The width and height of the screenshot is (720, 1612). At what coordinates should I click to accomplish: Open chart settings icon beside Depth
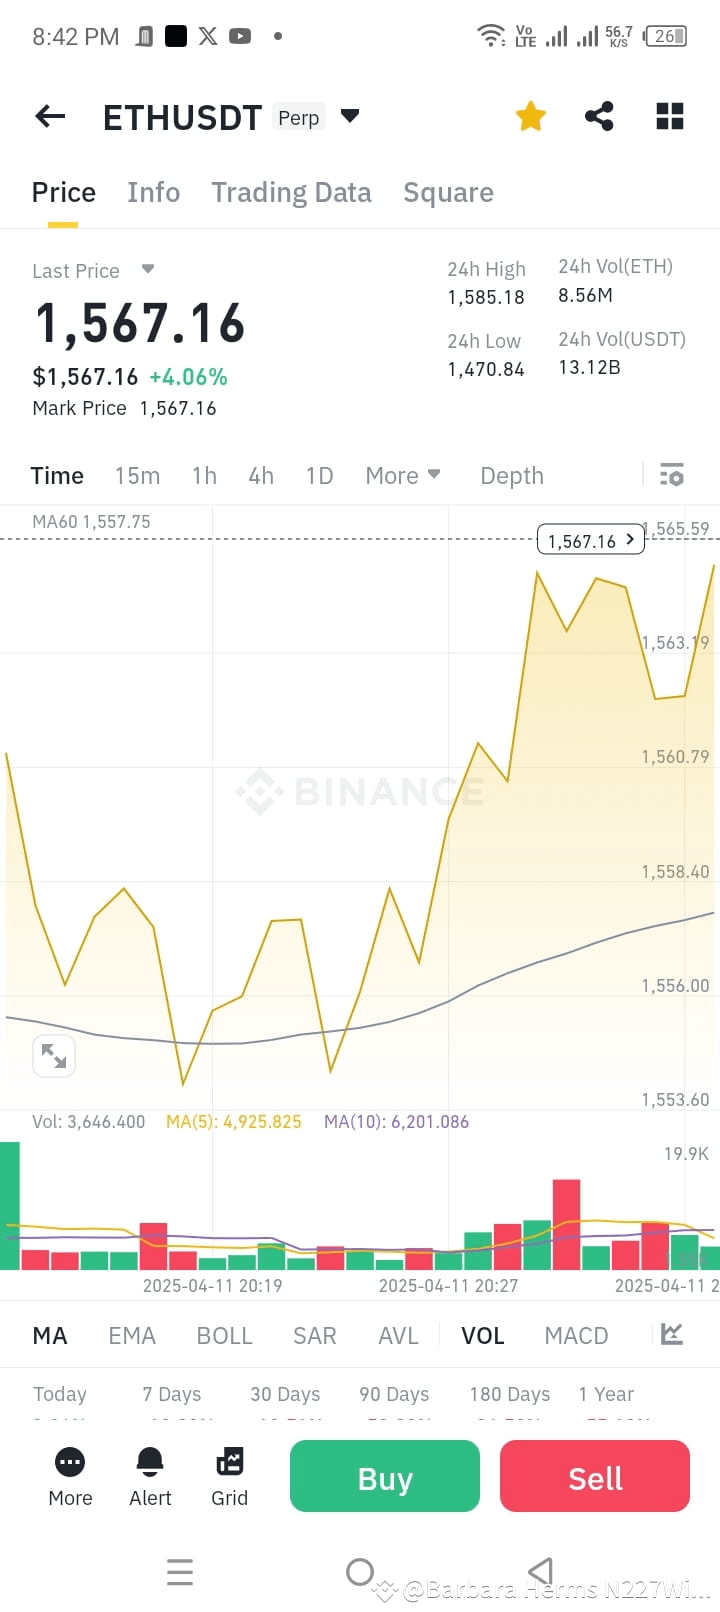(672, 475)
